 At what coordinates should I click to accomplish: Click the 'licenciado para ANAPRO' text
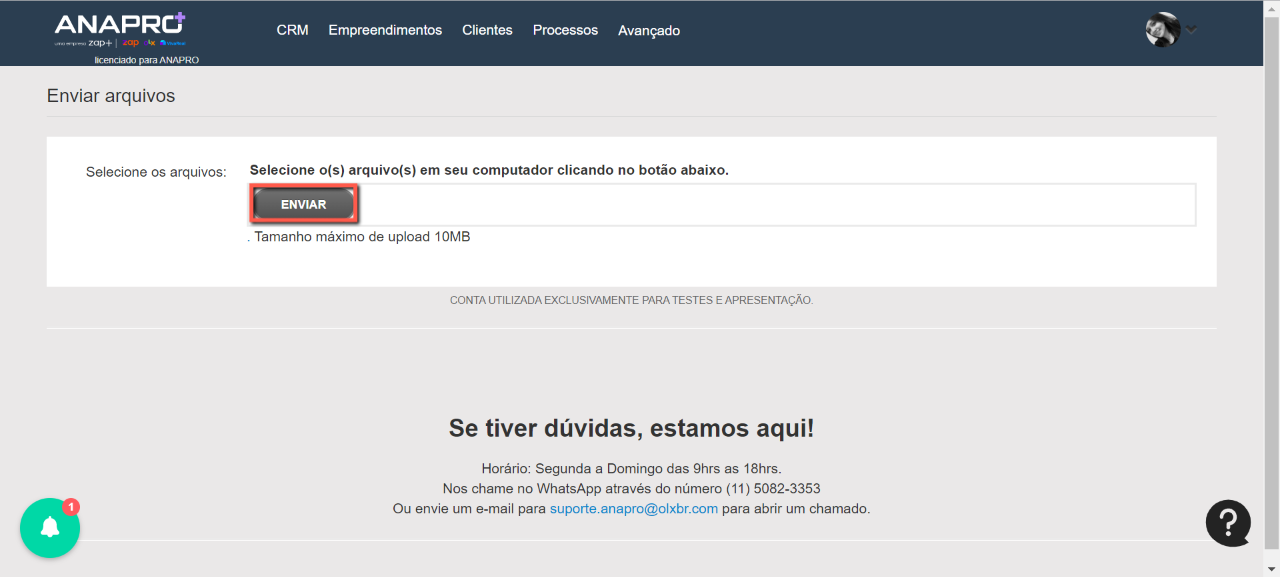pyautogui.click(x=146, y=60)
